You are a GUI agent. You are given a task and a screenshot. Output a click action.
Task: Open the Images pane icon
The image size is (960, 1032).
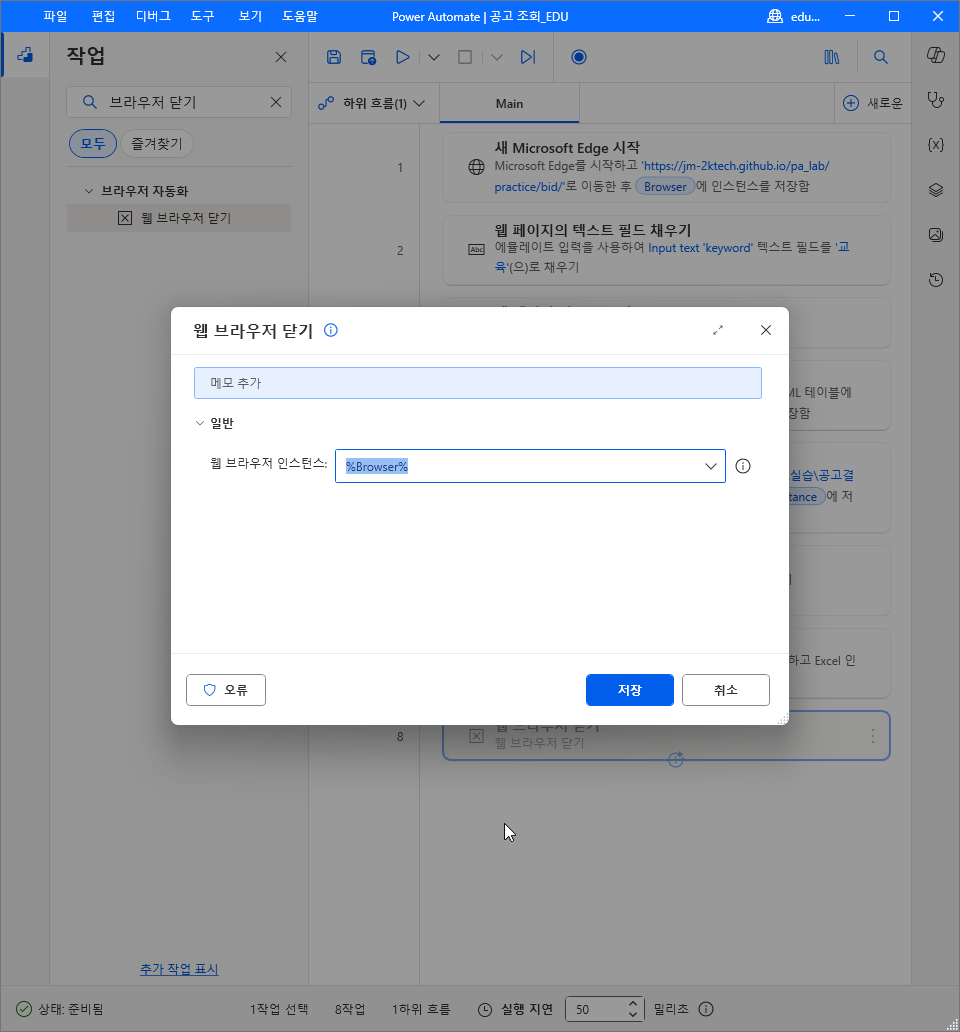936,234
